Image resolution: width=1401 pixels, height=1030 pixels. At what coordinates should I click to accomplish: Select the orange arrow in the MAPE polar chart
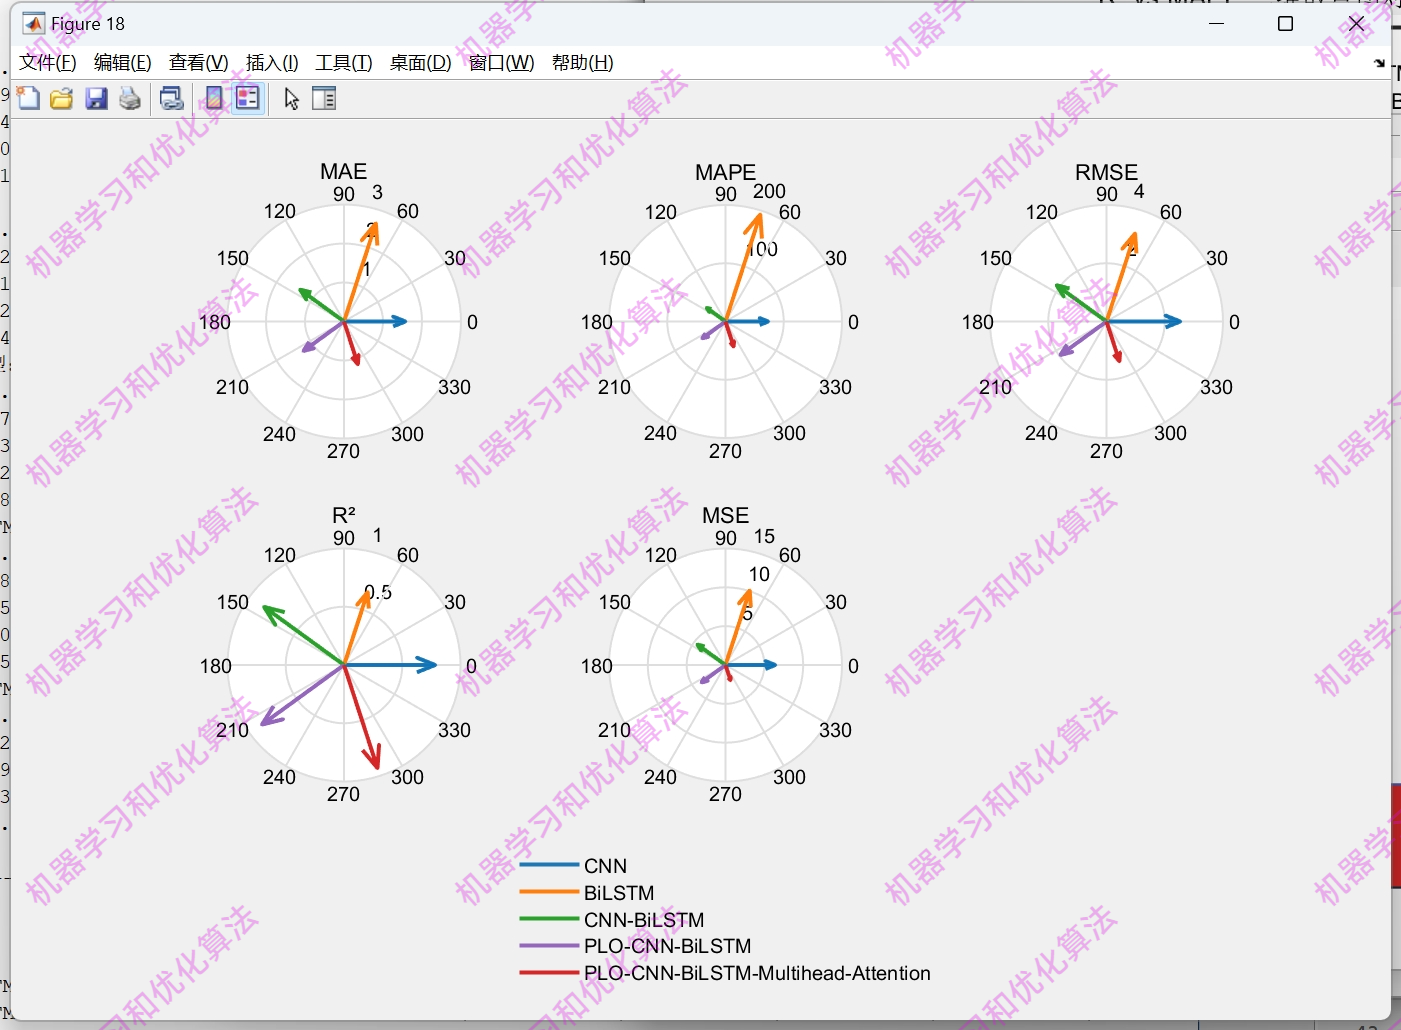click(744, 265)
